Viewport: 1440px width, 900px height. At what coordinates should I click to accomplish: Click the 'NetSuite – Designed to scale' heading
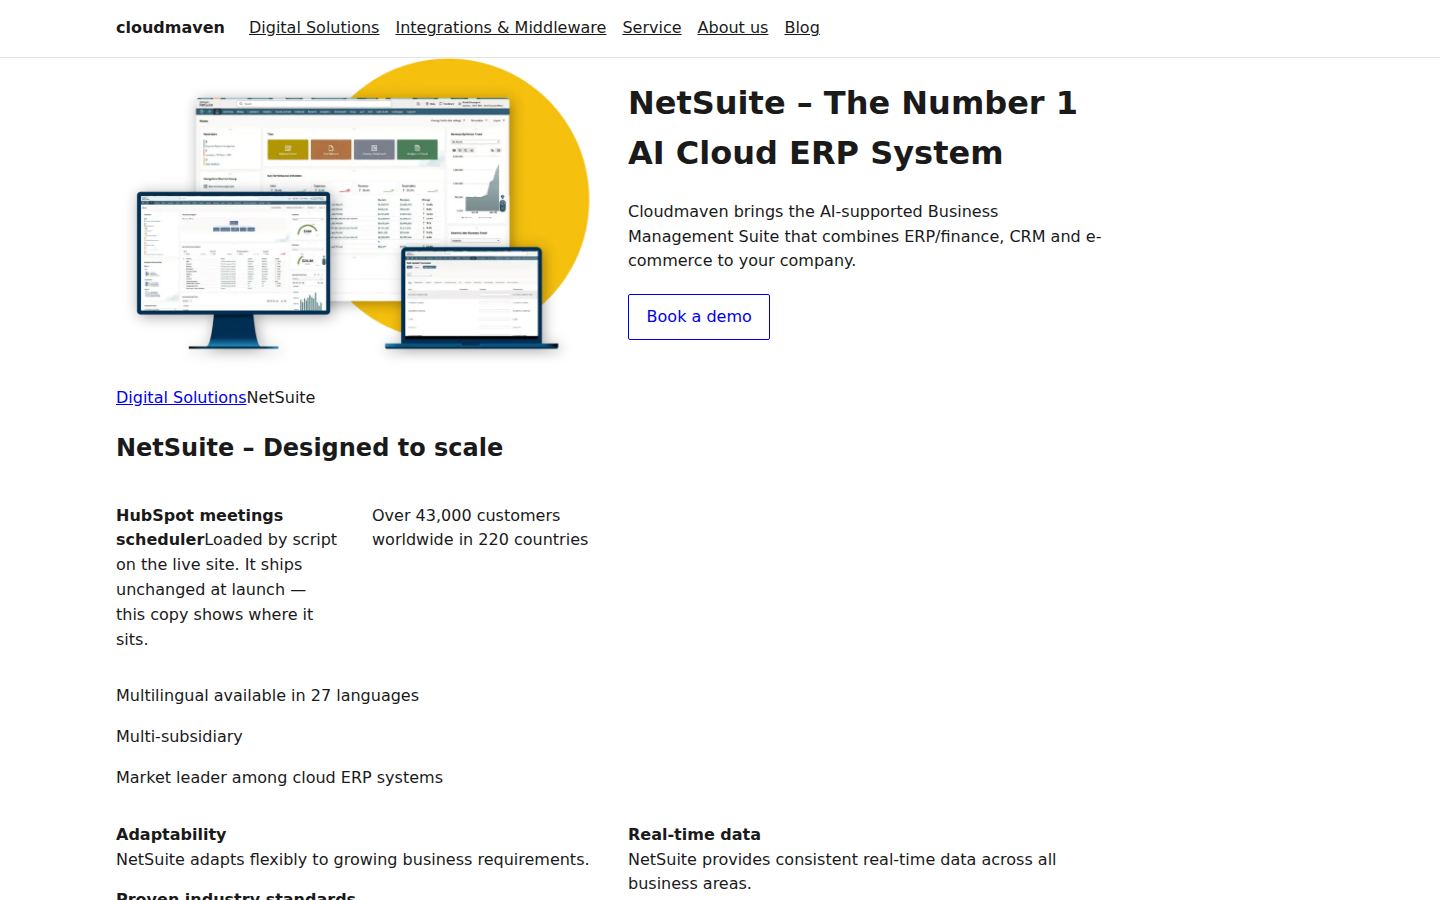coord(309,447)
